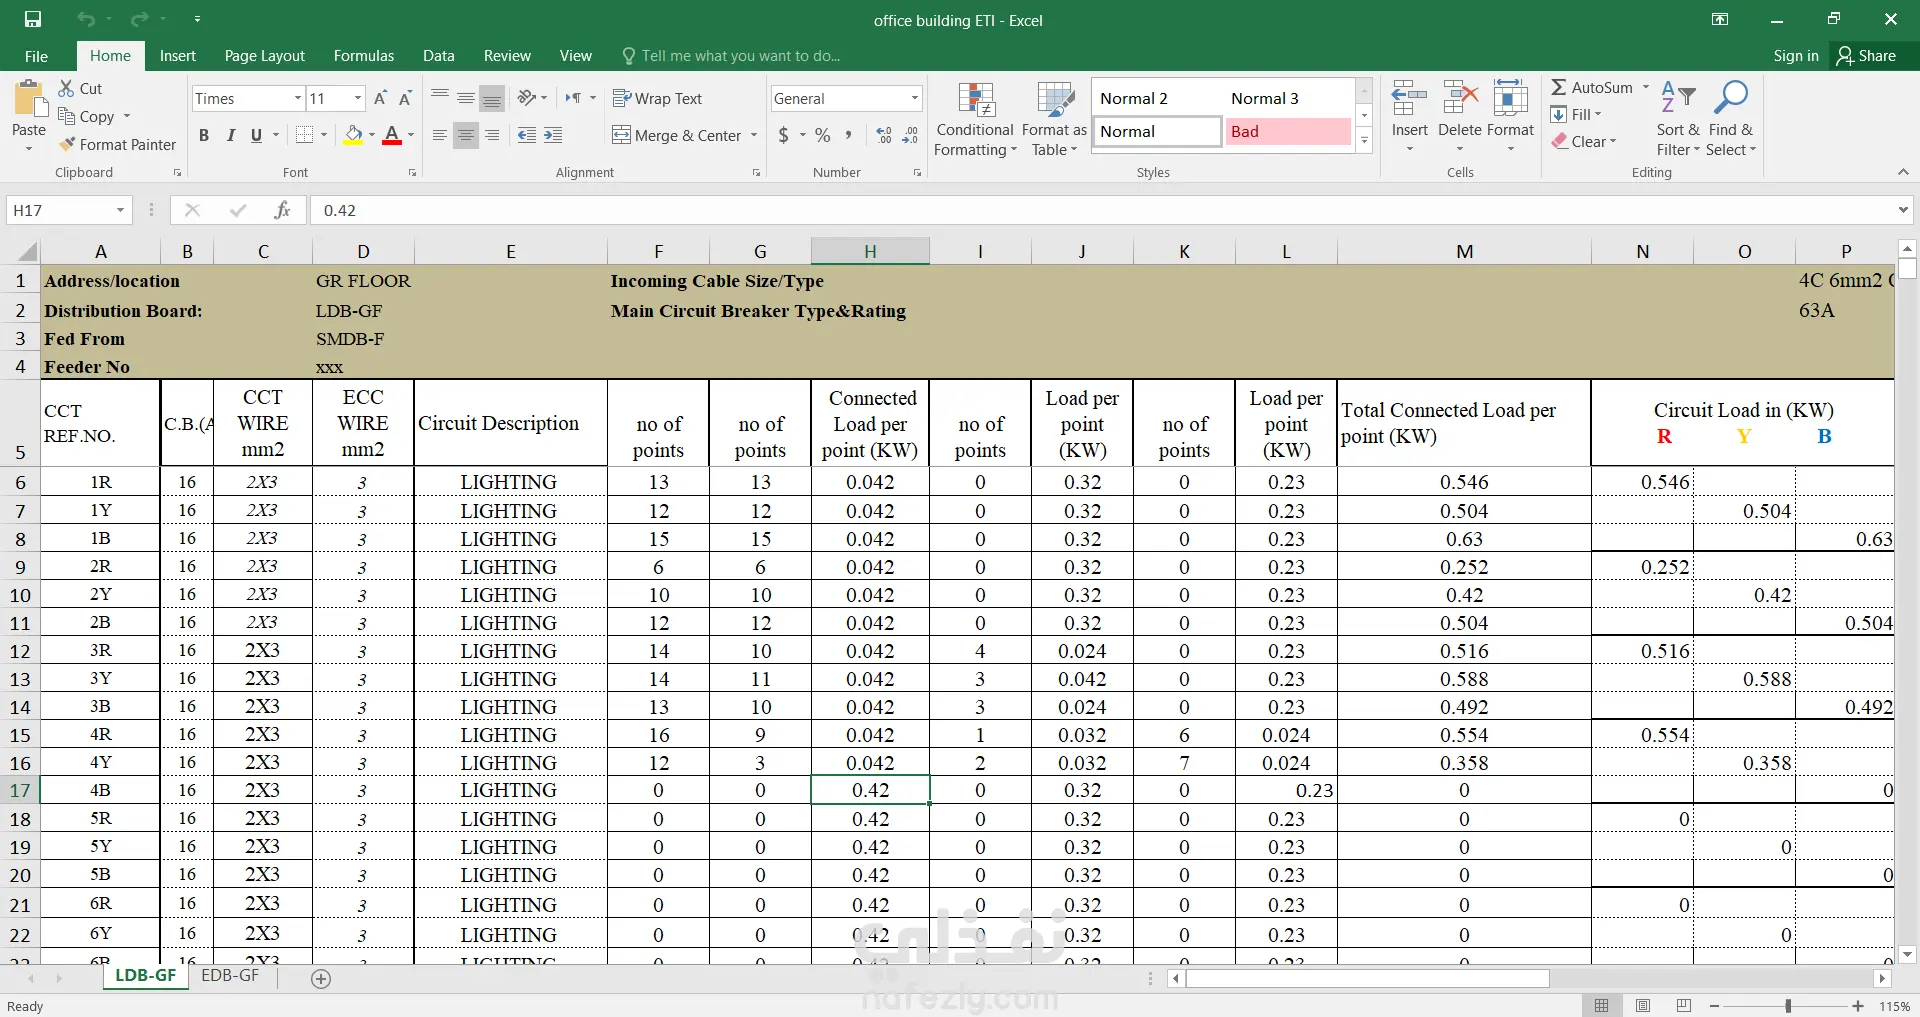Click the Merge & Center icon
The height and width of the screenshot is (1017, 1920).
click(x=621, y=135)
